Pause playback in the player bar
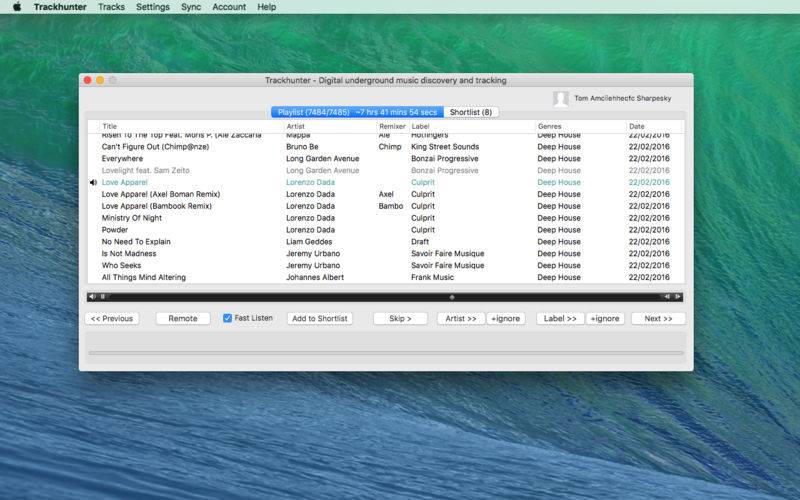 click(103, 296)
